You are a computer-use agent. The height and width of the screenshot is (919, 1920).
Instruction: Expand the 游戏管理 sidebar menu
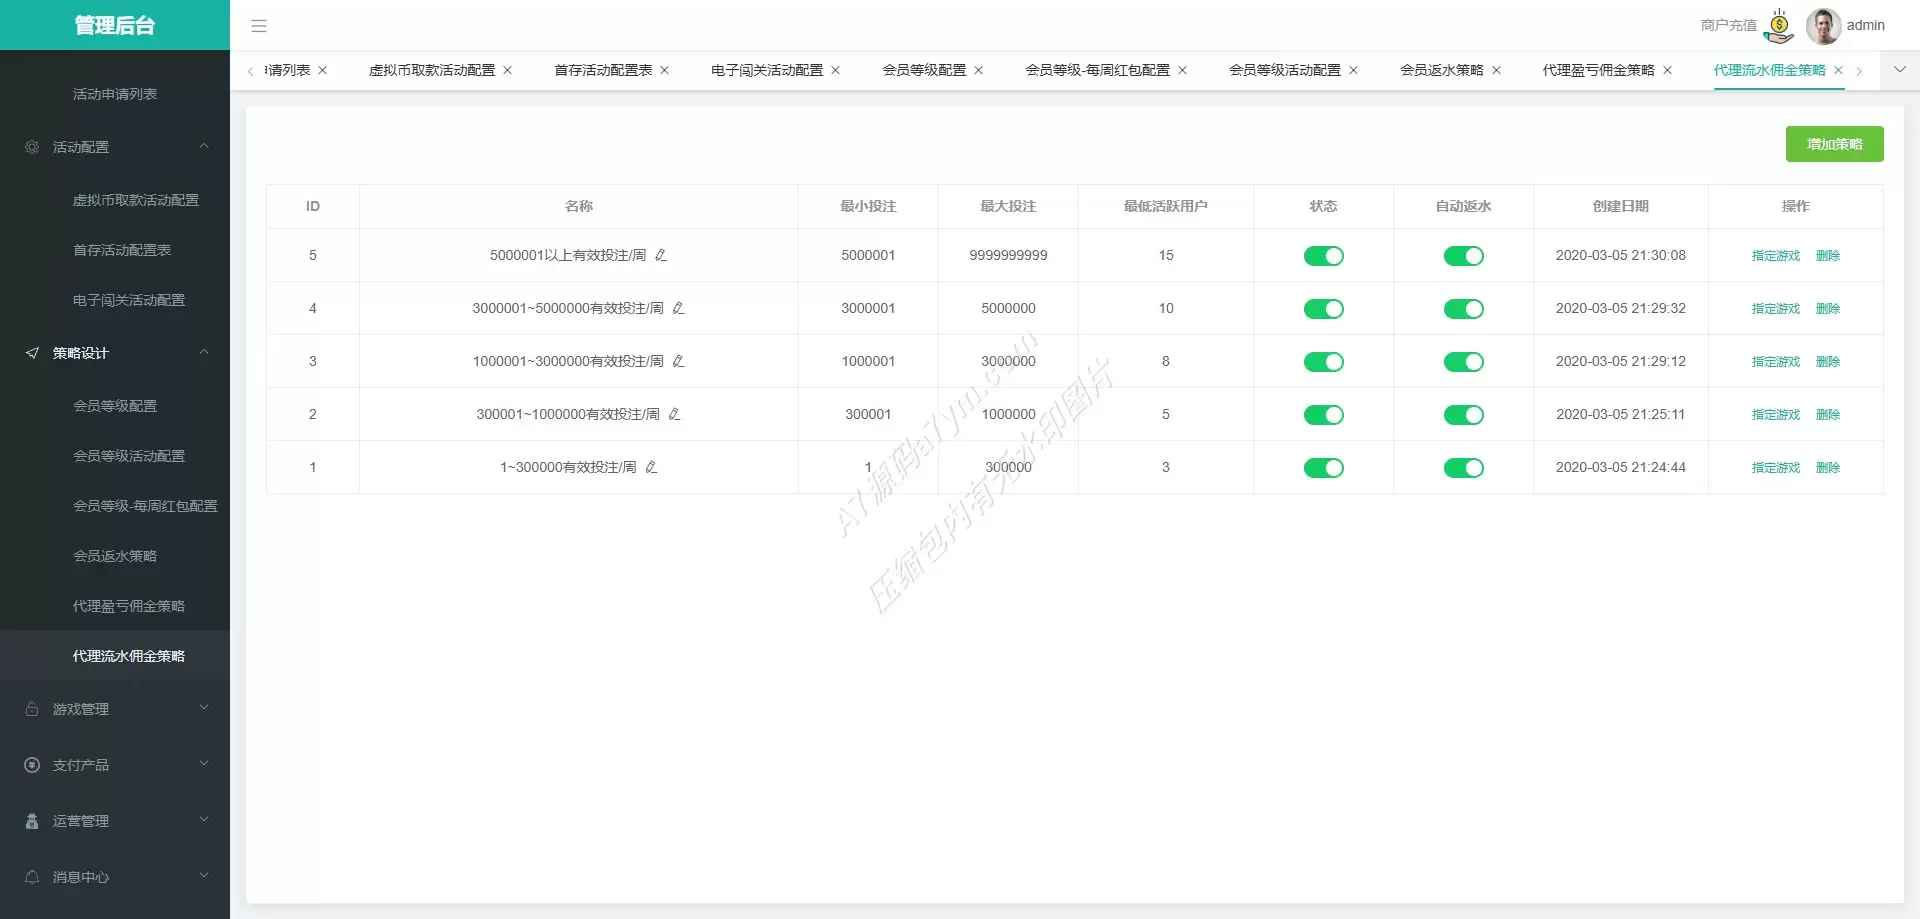point(115,709)
